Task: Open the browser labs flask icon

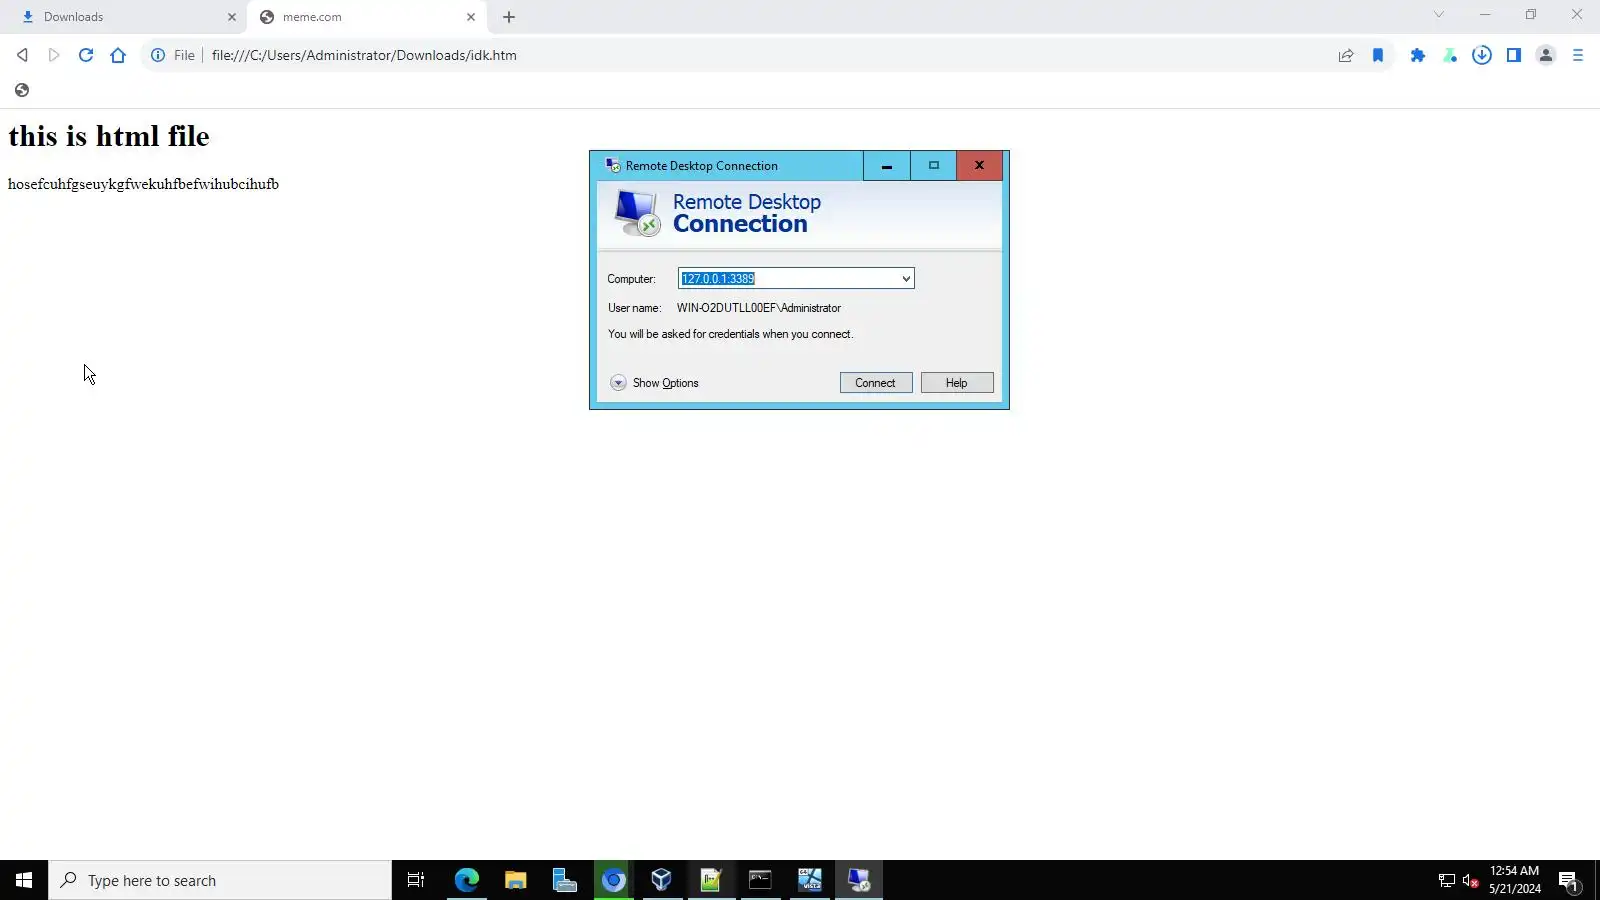Action: click(1450, 55)
